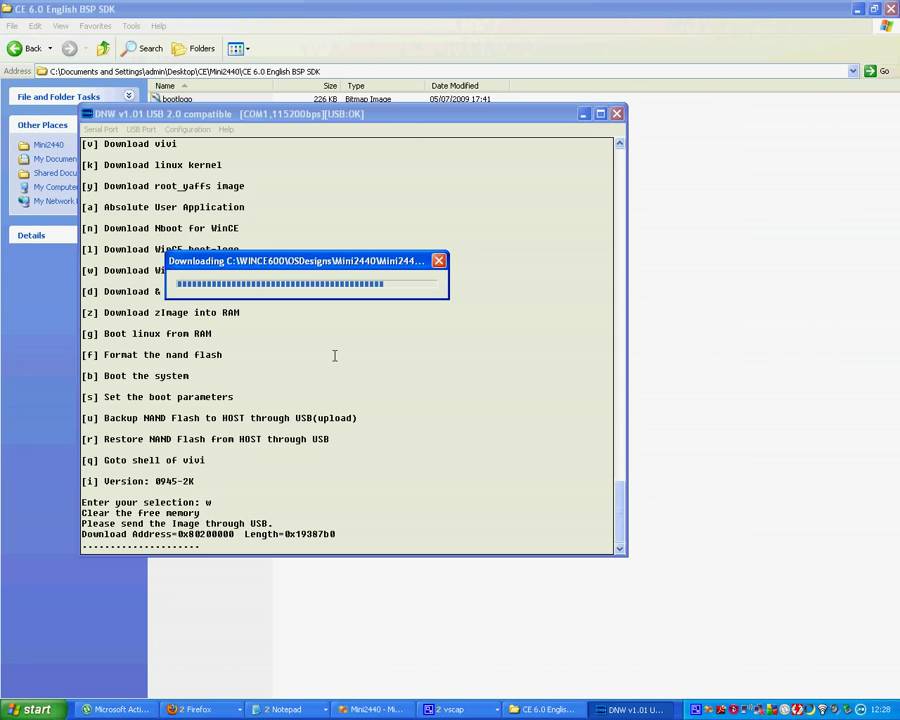The height and width of the screenshot is (720, 900).
Task: Click the Details panel header
Action: [43, 235]
